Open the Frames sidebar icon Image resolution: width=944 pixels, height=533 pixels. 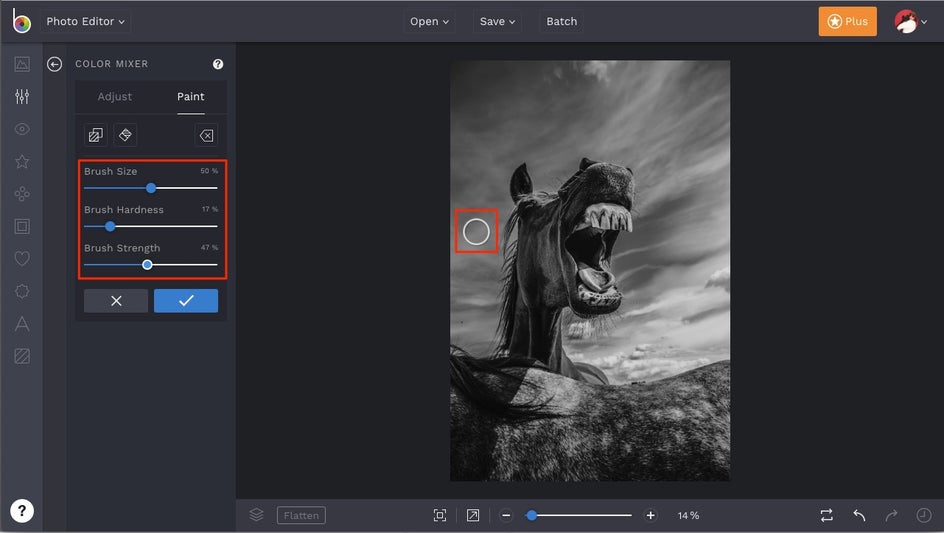[22, 226]
